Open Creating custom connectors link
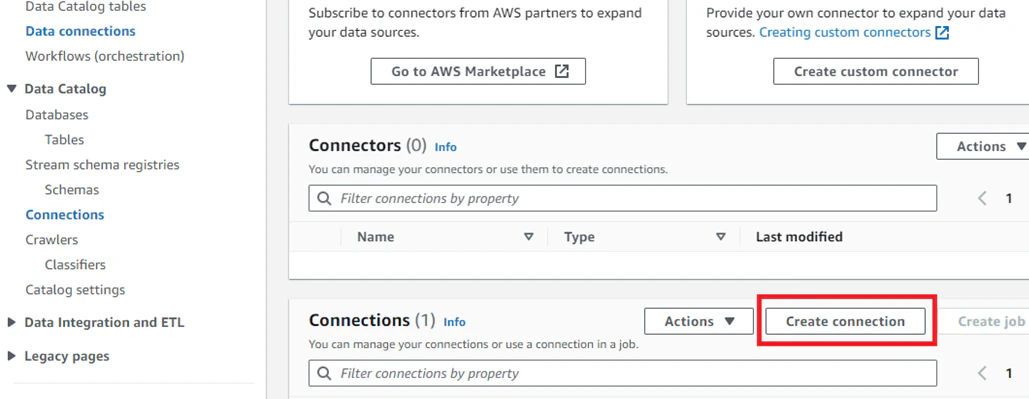 click(x=845, y=32)
